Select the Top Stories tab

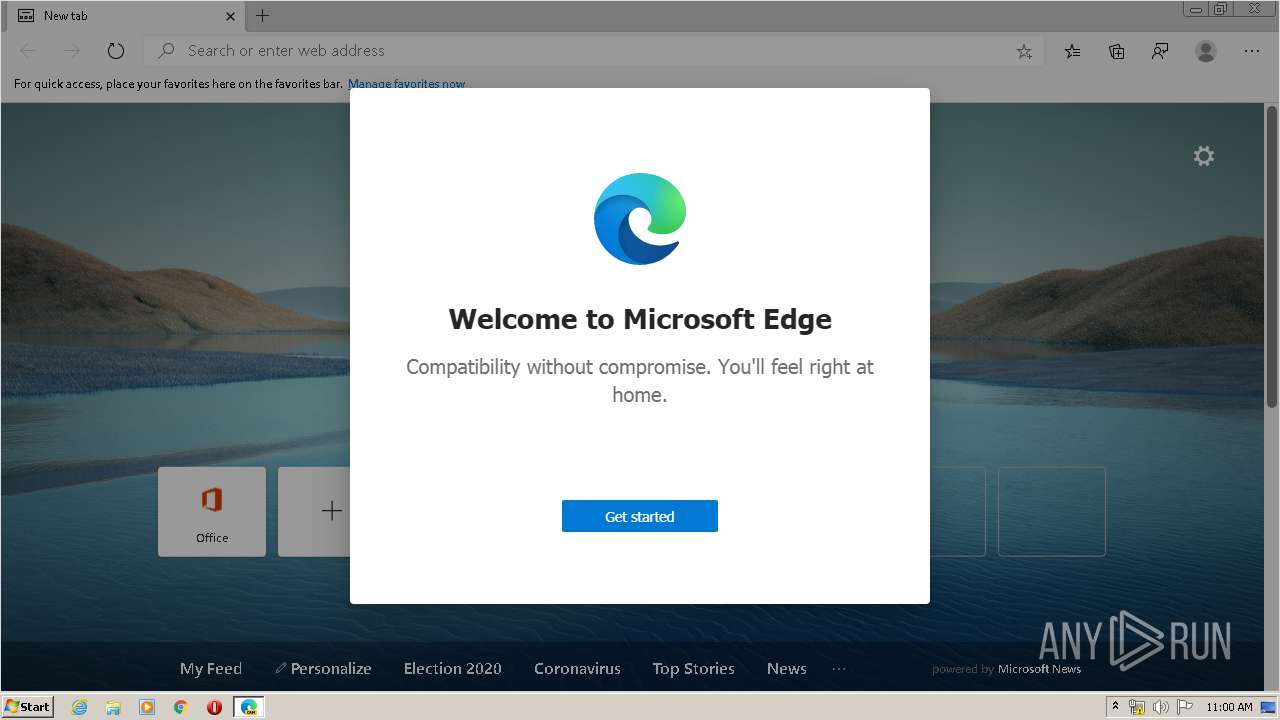tap(694, 669)
